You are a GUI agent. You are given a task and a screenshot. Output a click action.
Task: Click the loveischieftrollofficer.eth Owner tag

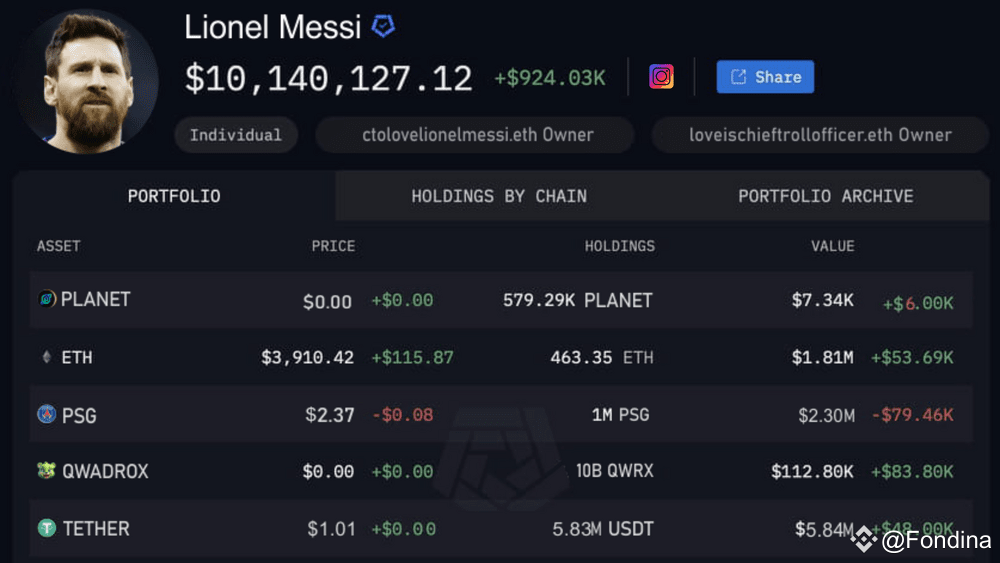pyautogui.click(x=820, y=135)
